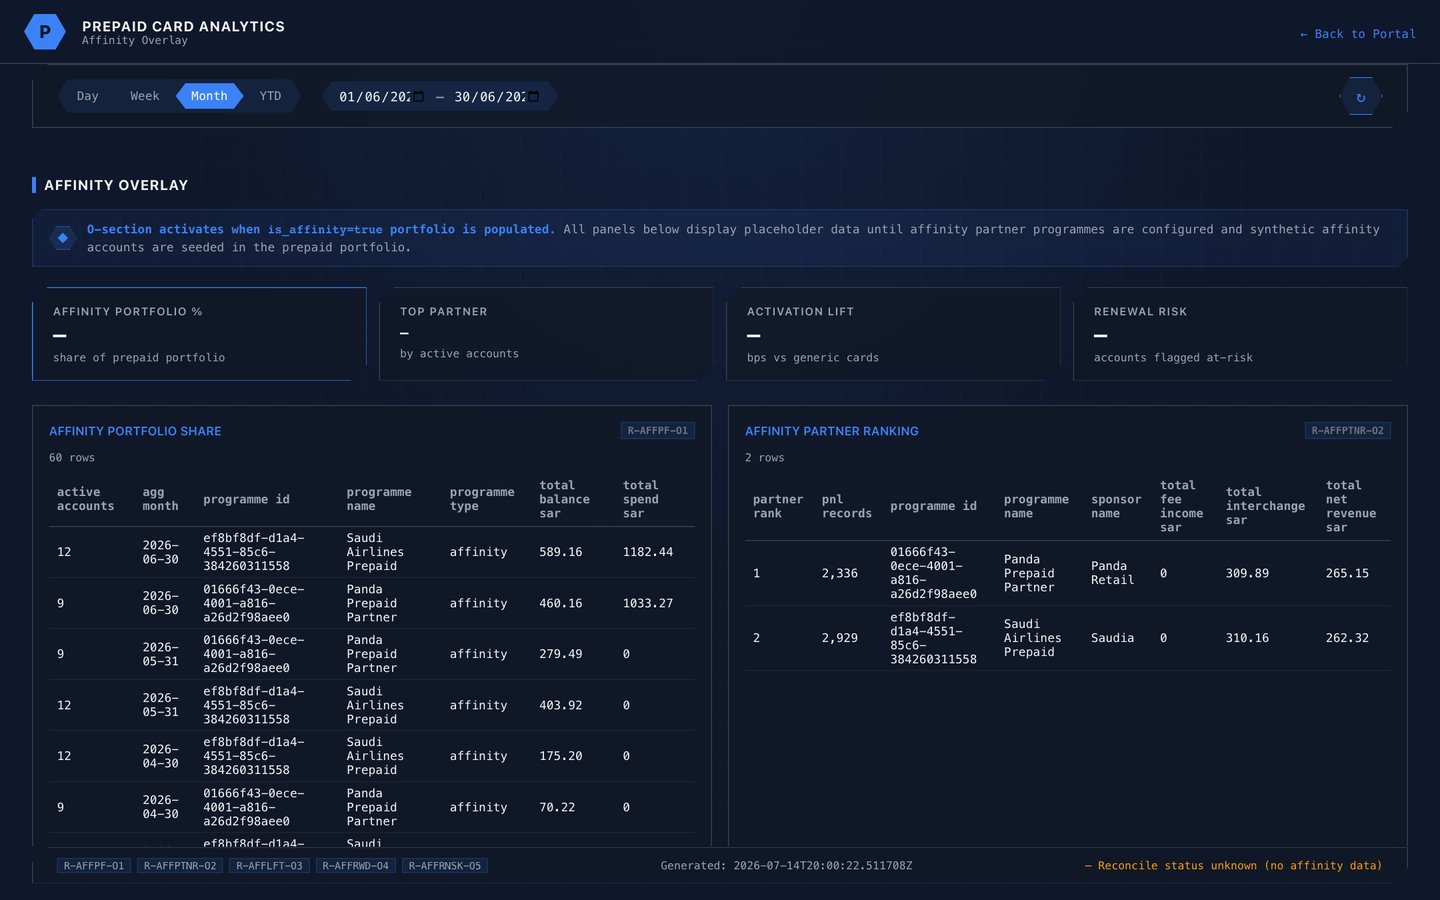
Task: Click pnl records value 2,336
Action: click(x=840, y=573)
